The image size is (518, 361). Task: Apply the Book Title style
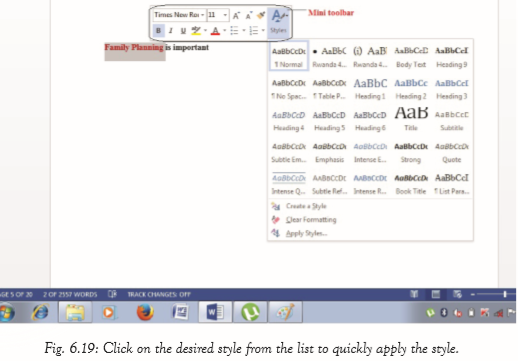[x=411, y=184]
